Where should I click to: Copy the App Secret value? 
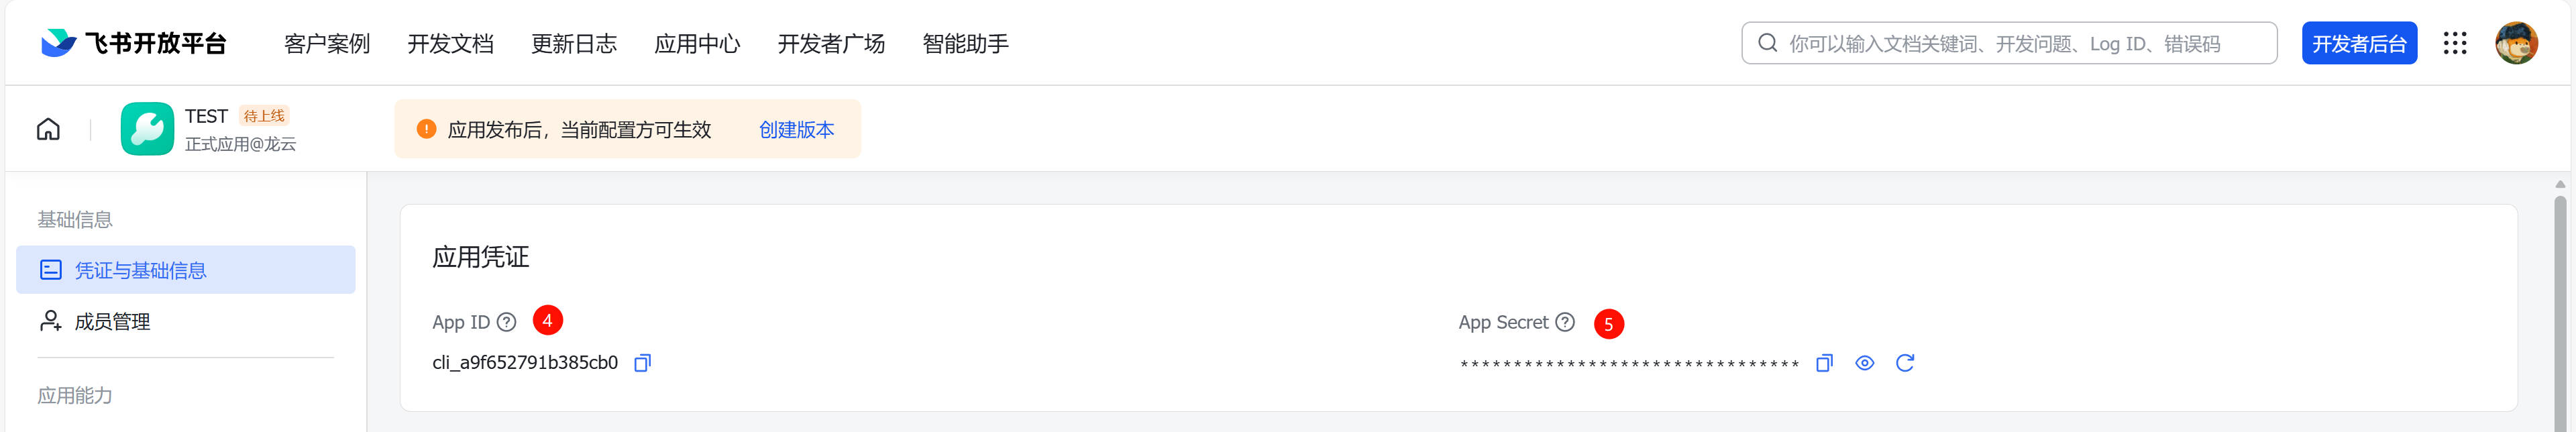(1824, 363)
